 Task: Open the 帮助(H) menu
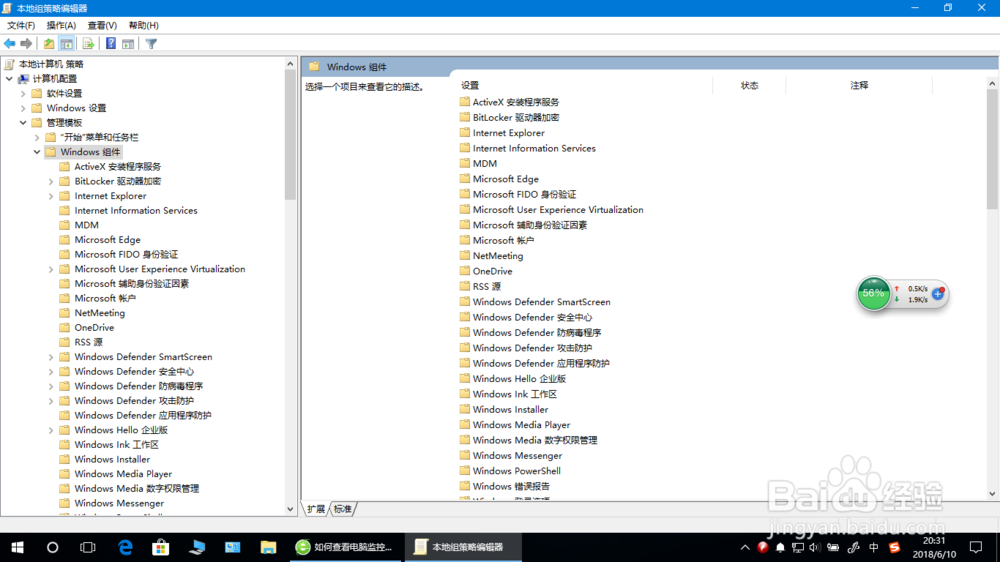click(143, 26)
